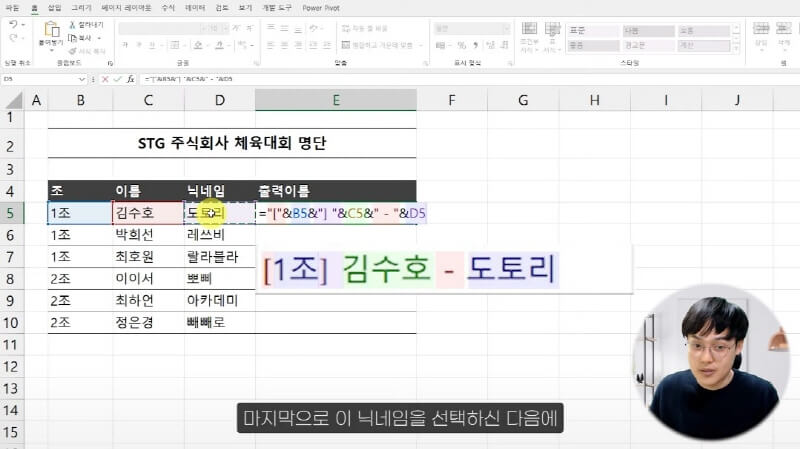Switch to the 데이터 (Data) tab
This screenshot has width=800, height=449.
pos(195,8)
